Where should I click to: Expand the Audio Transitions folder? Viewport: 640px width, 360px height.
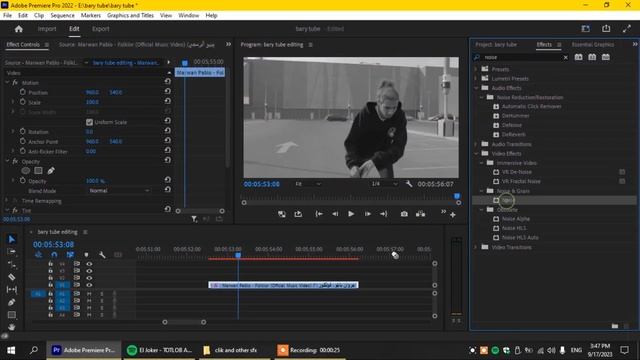pyautogui.click(x=476, y=144)
